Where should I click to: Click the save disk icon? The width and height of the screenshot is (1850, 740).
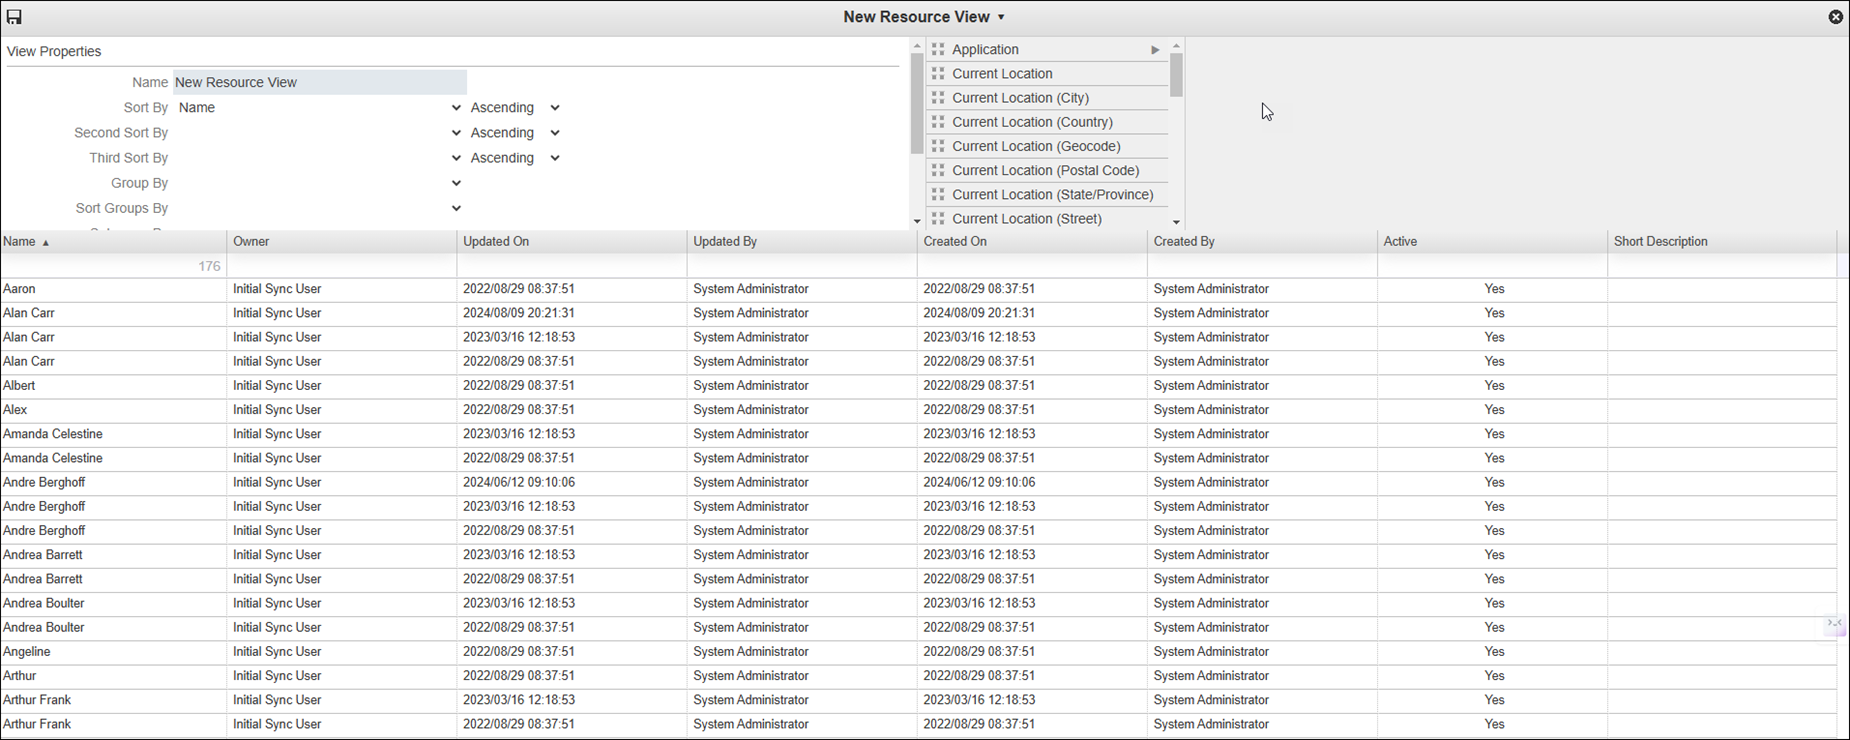[x=14, y=17]
